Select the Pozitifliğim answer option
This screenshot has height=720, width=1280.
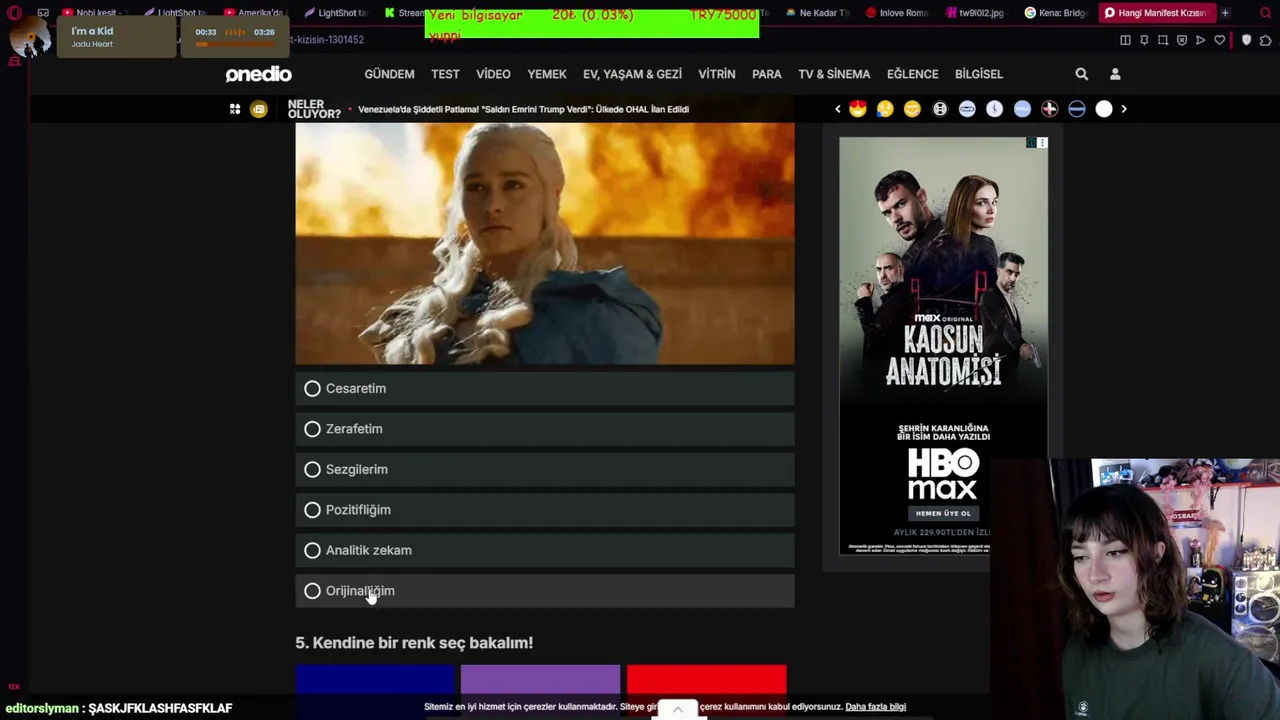(x=545, y=510)
